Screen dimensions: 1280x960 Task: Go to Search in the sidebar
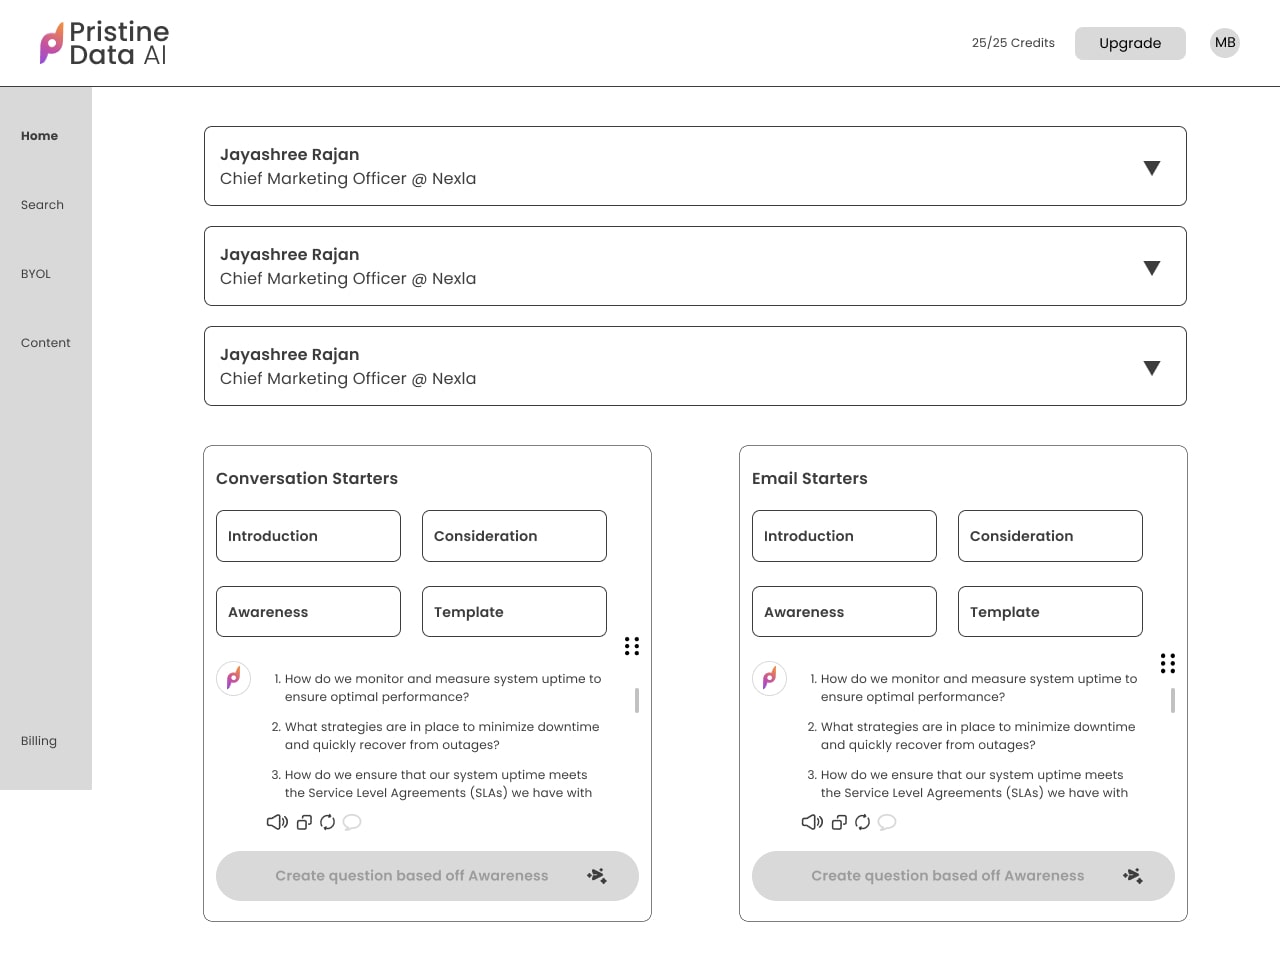pyautogui.click(x=42, y=205)
